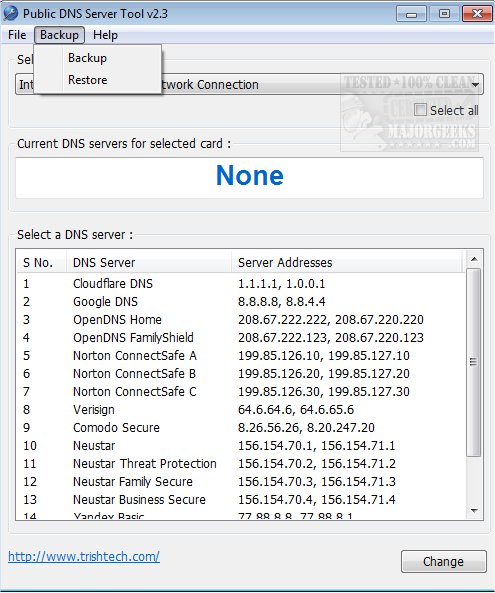Tick the Select all checkbox
Screen dimensions: 495x593
pyautogui.click(x=420, y=110)
